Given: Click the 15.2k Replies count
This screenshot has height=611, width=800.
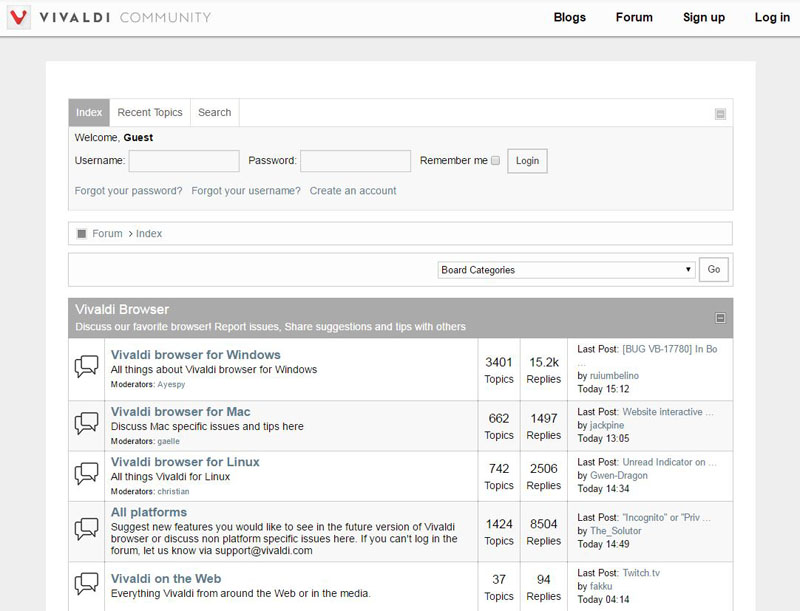Looking at the screenshot, I should point(544,370).
